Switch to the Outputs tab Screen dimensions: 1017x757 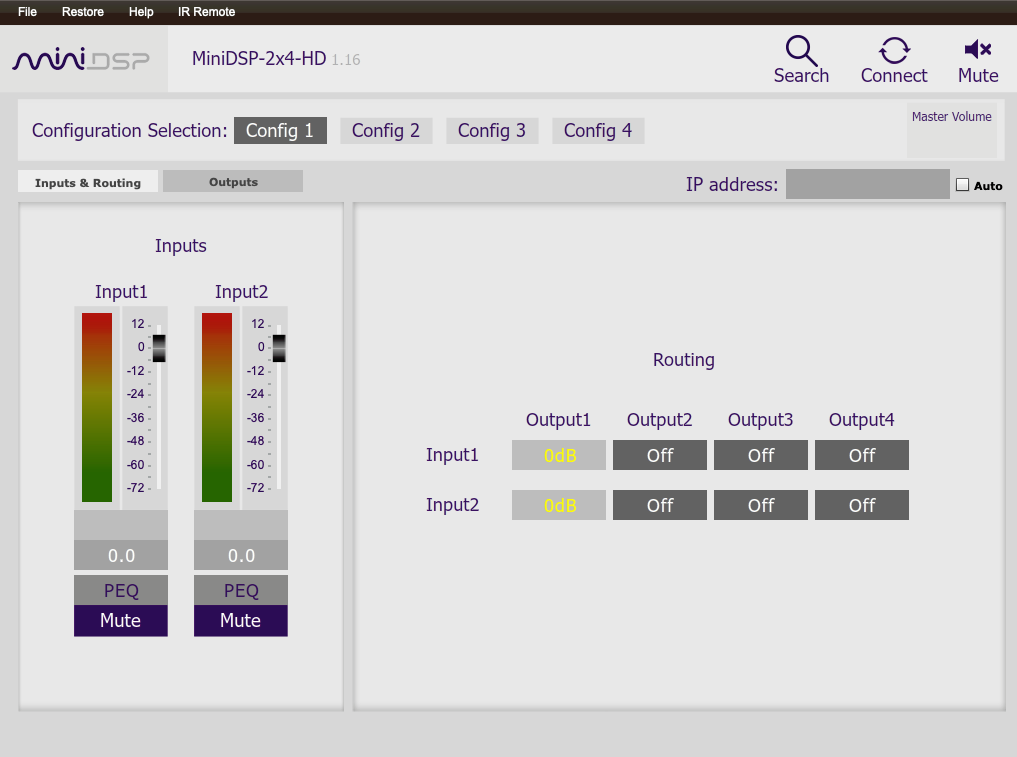pos(233,182)
